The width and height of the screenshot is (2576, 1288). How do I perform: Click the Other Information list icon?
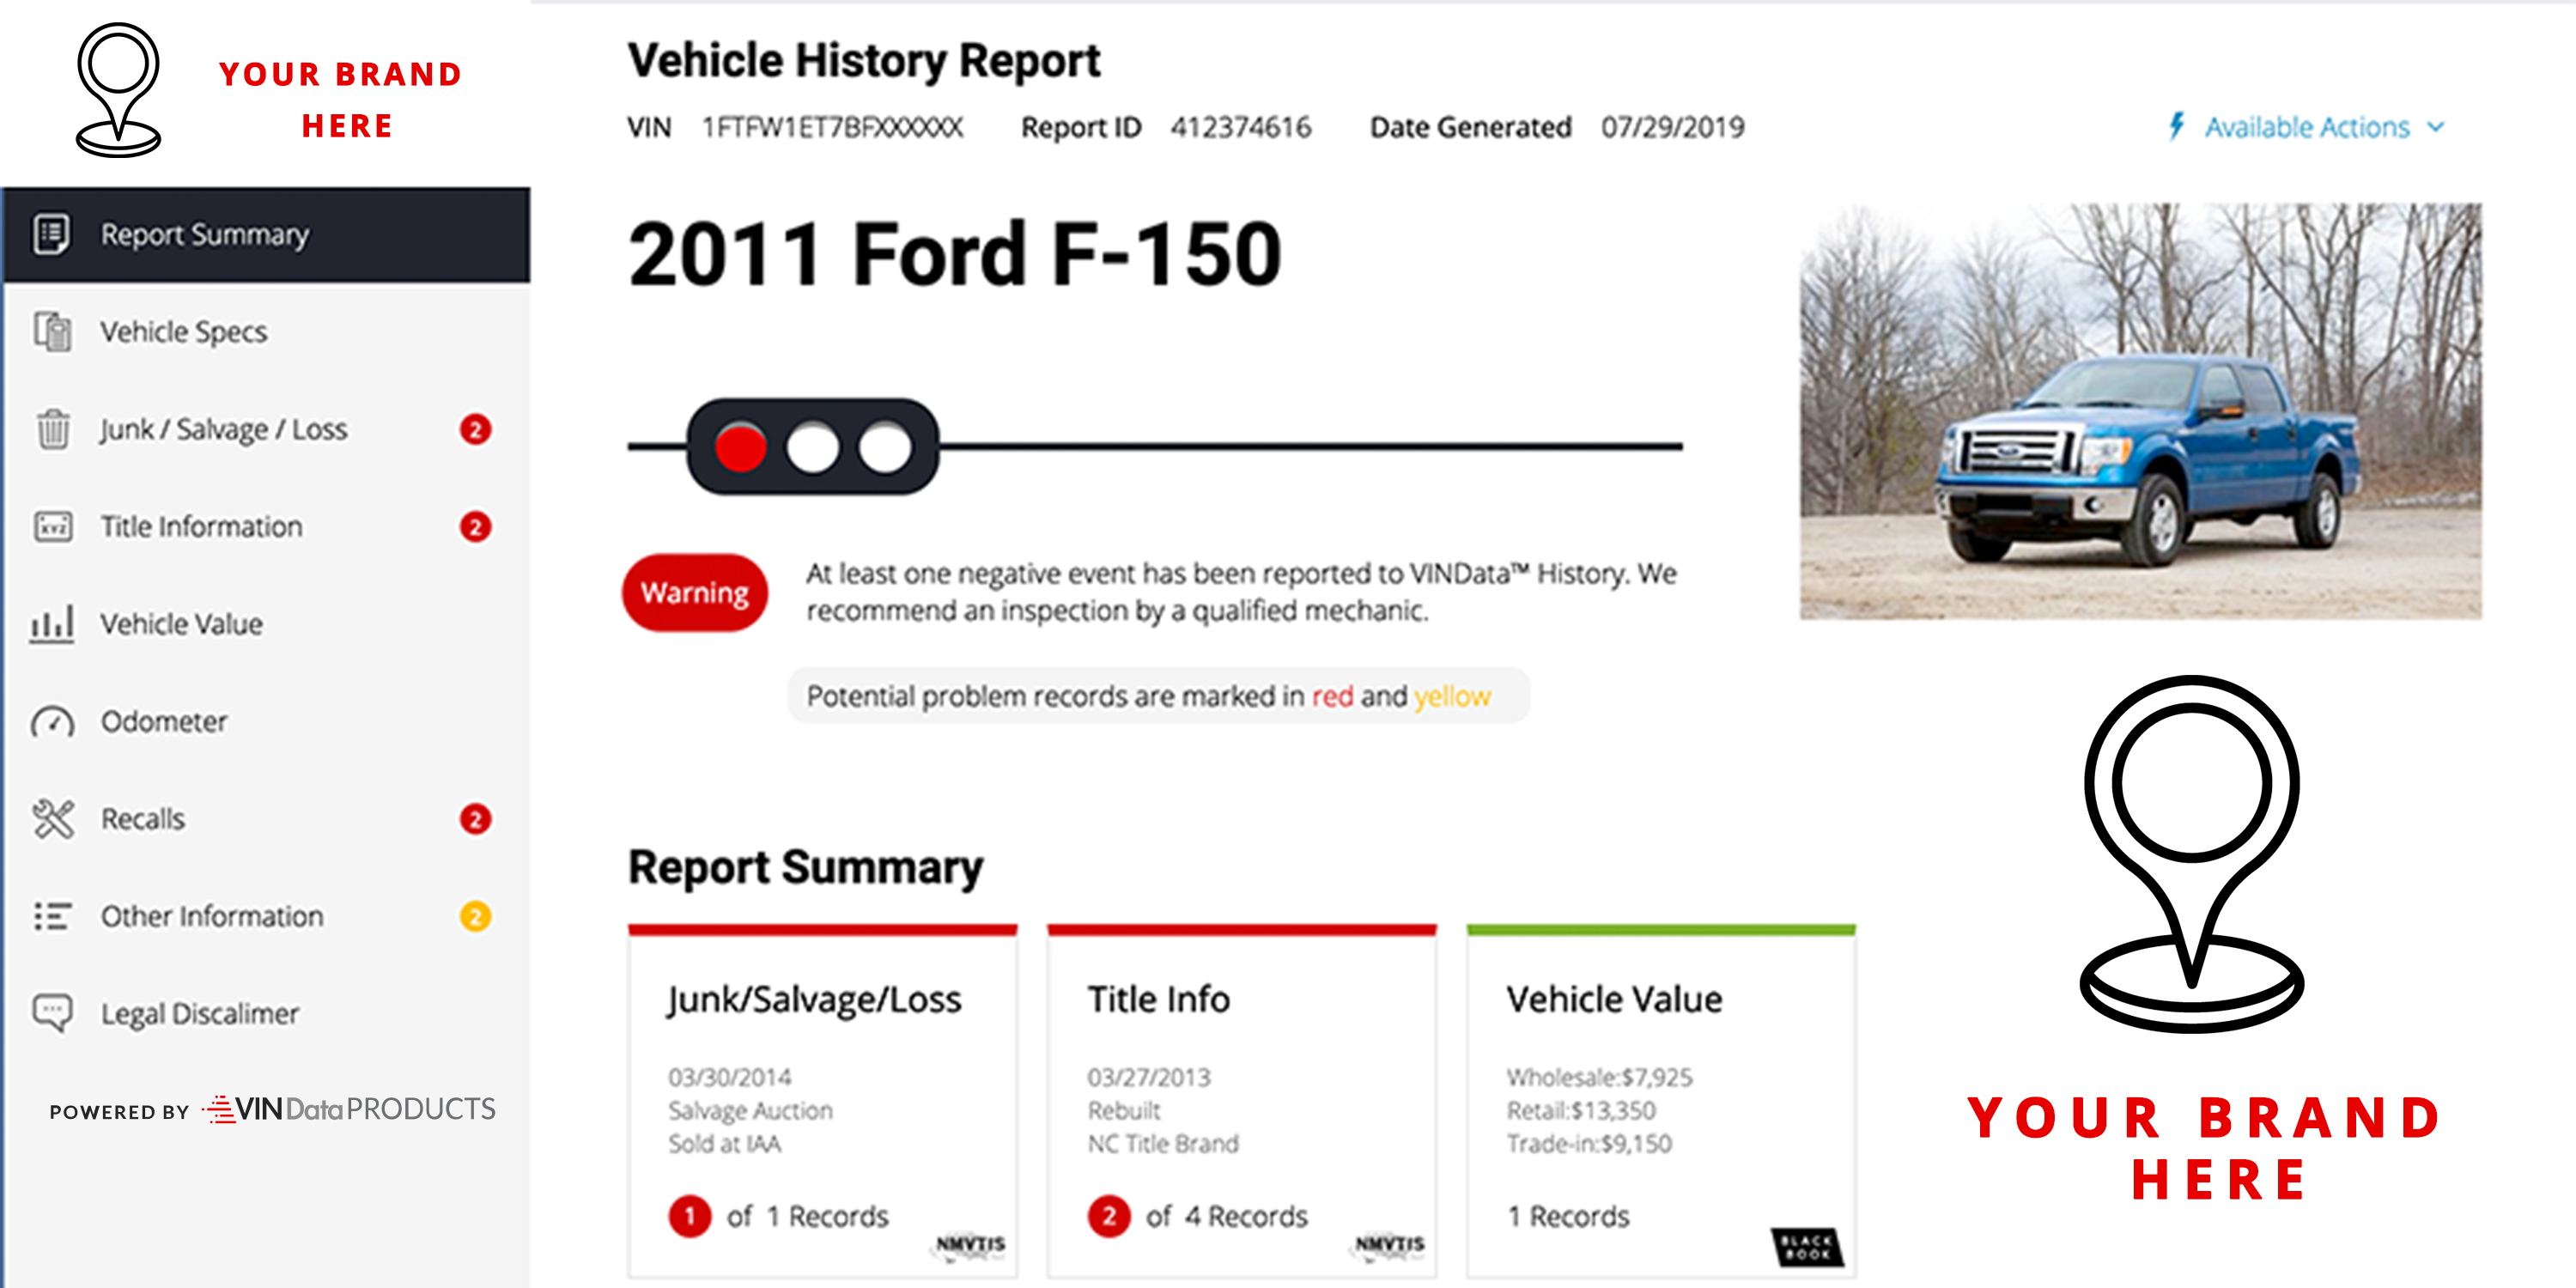click(52, 916)
